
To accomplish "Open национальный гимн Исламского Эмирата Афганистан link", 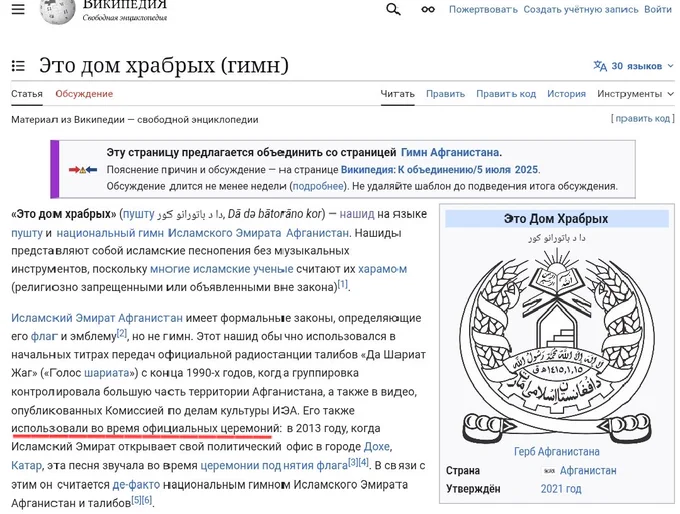I will point(203,233).
